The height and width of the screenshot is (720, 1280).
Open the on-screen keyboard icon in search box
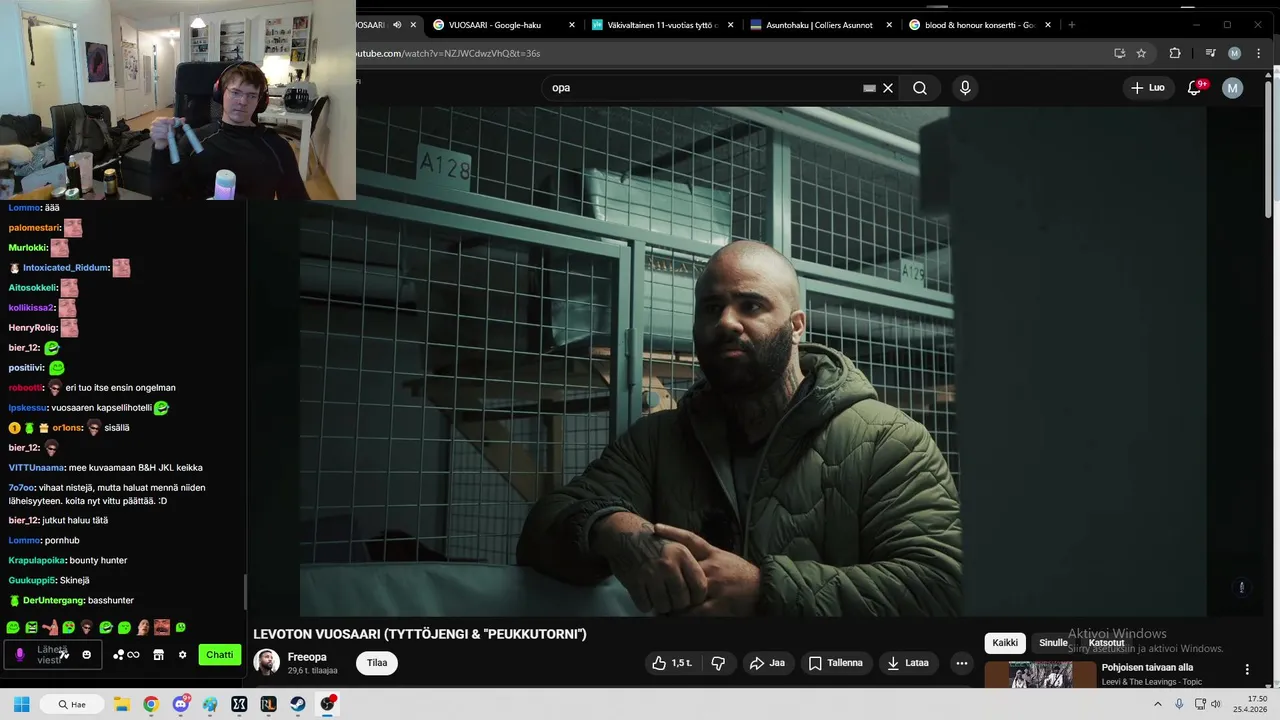click(869, 88)
